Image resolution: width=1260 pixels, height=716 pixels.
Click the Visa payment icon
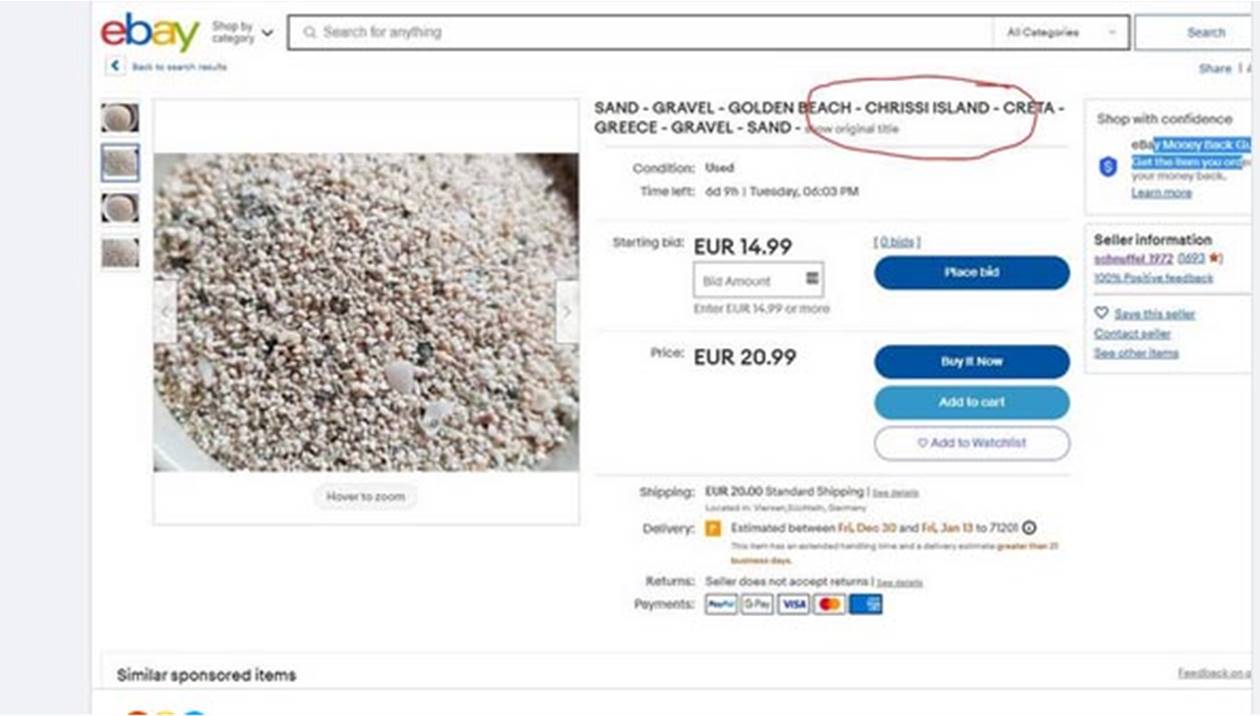[x=793, y=604]
